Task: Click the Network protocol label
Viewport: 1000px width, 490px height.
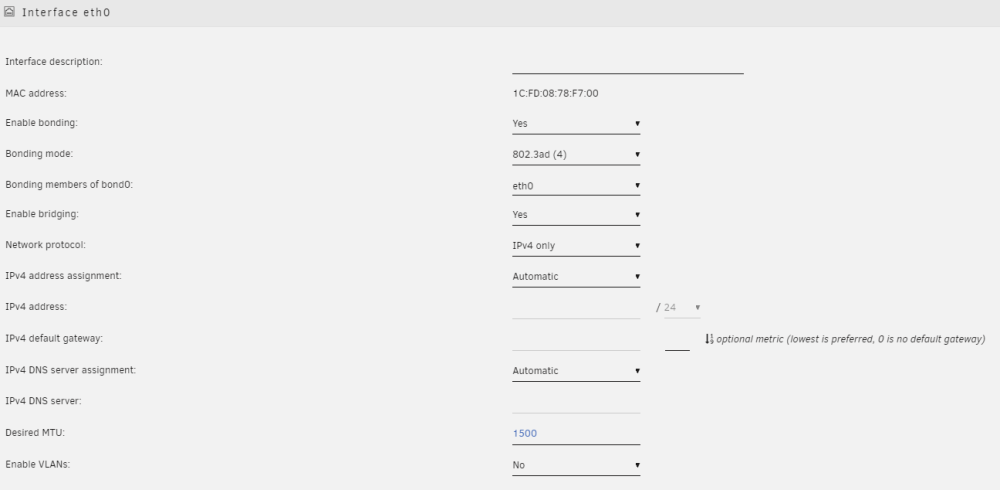Action: point(45,245)
